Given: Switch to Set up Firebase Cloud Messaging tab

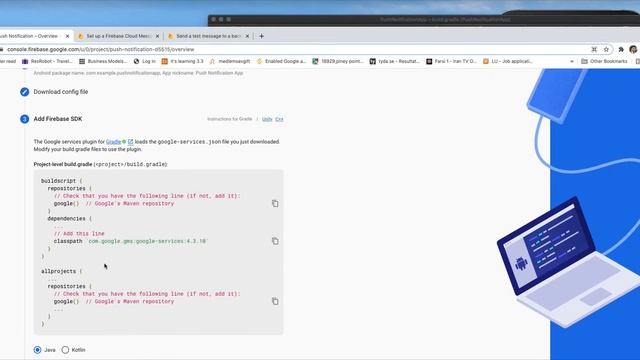Looking at the screenshot, I should click(118, 36).
